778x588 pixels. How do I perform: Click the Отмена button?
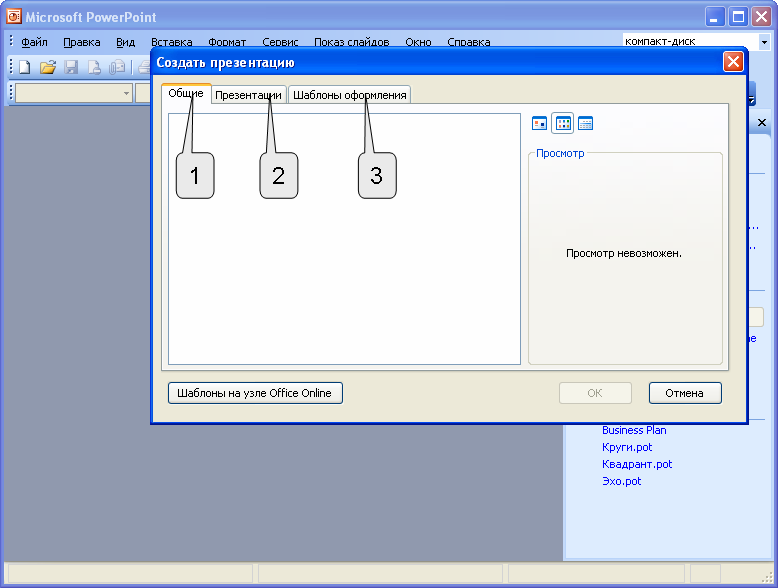(x=685, y=393)
